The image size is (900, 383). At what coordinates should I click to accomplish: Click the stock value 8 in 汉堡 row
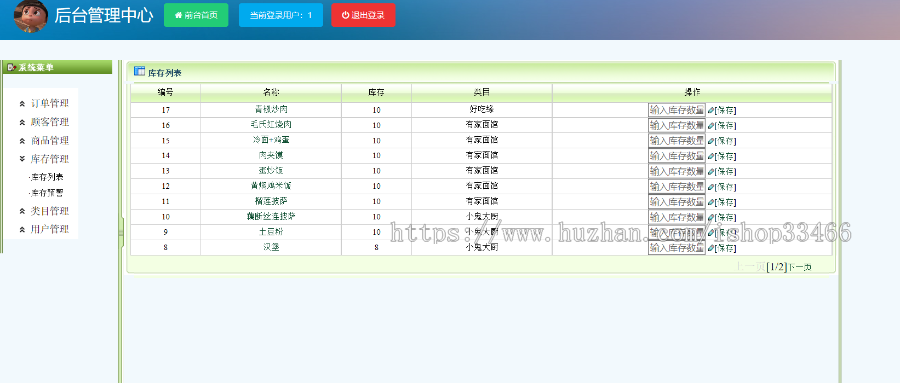point(377,248)
